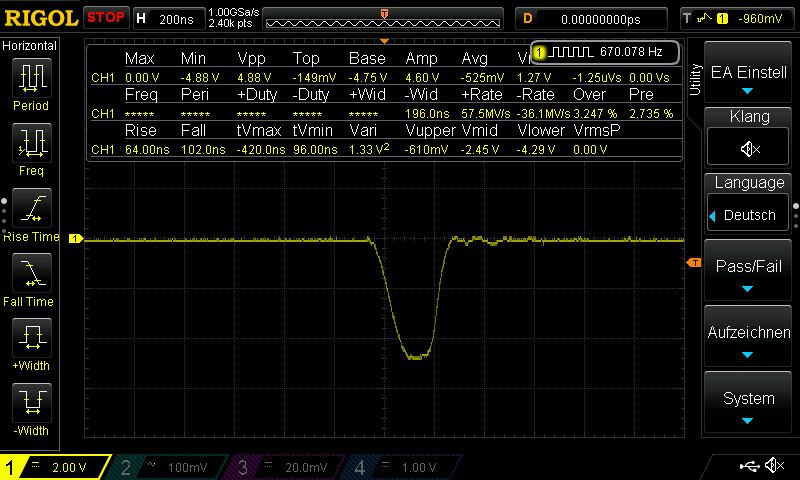800x480 pixels.
Task: Select the Freq measurement icon
Action: [31, 144]
